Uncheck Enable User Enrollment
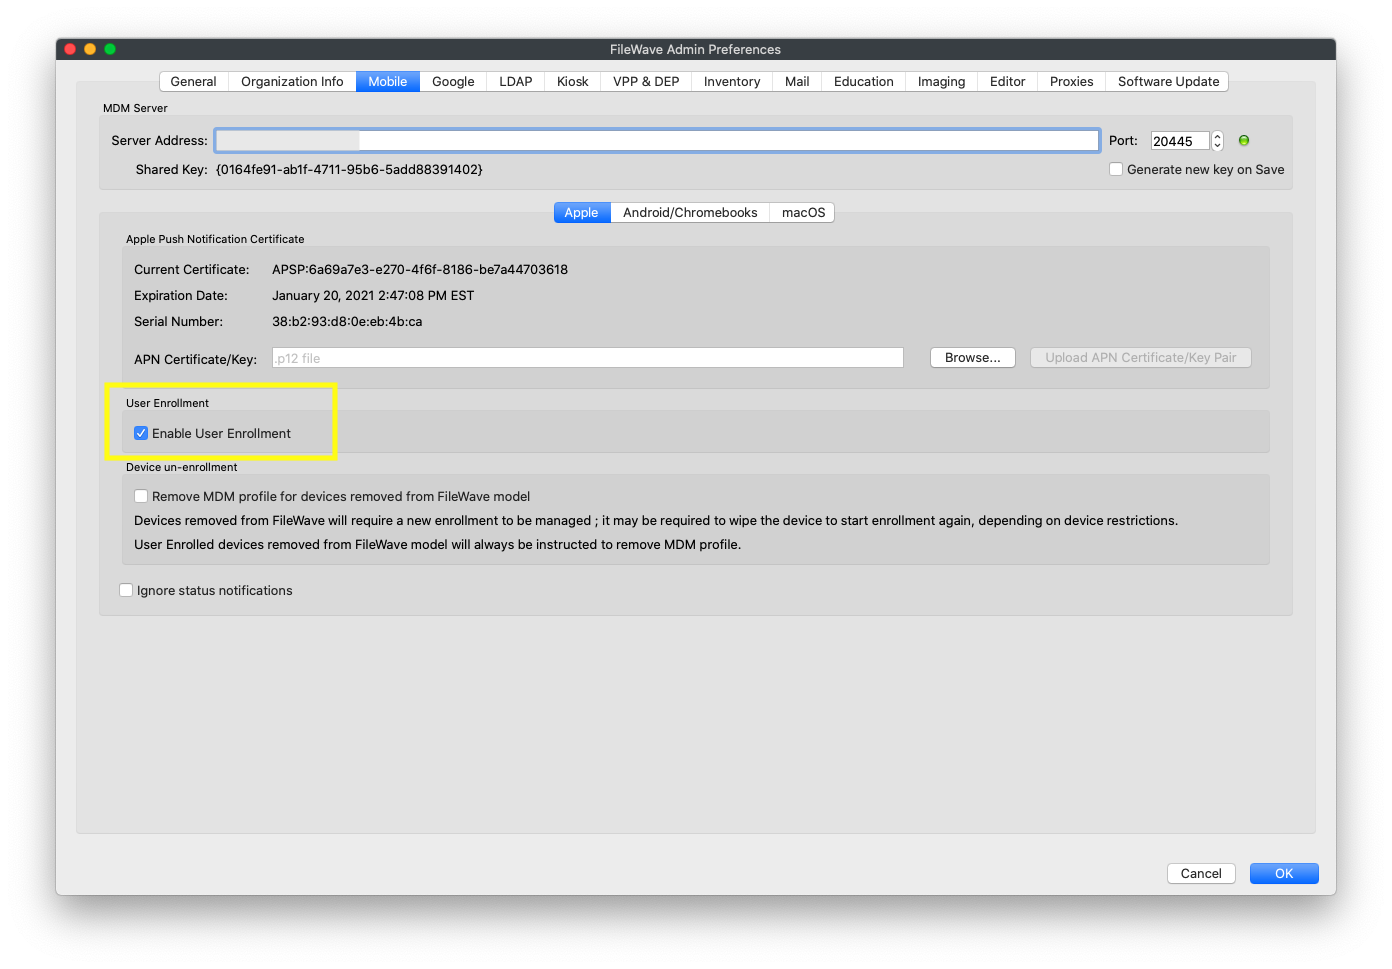This screenshot has width=1392, height=969. pyautogui.click(x=141, y=433)
